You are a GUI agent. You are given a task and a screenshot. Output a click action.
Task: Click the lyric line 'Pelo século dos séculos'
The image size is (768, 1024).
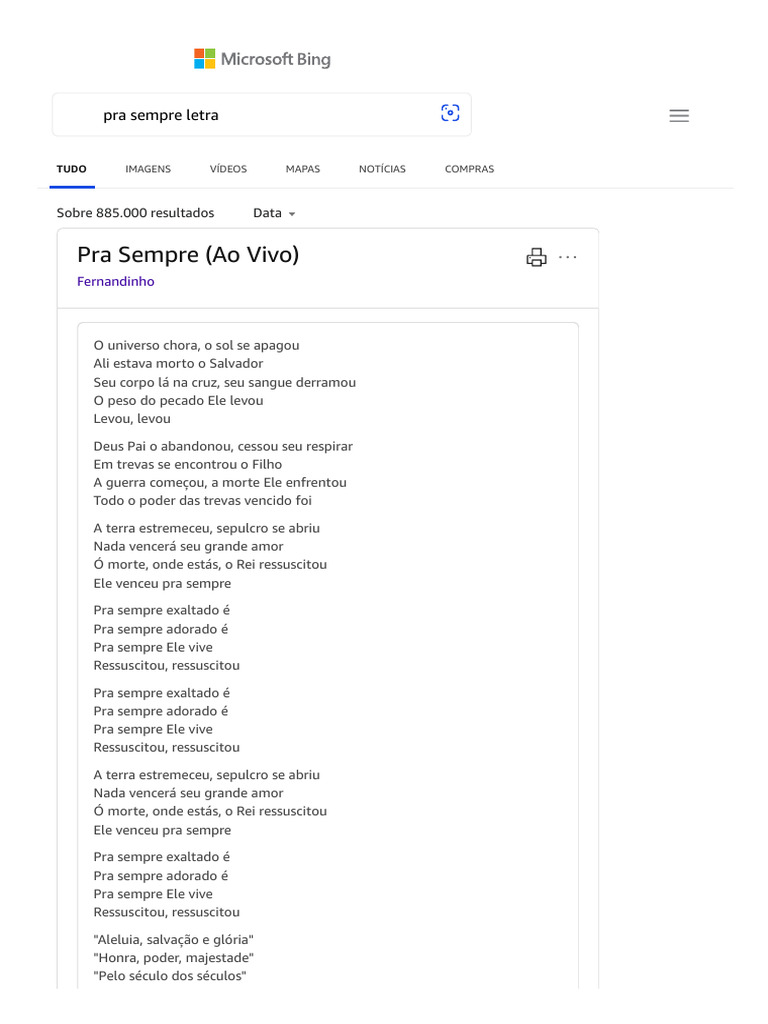(170, 975)
